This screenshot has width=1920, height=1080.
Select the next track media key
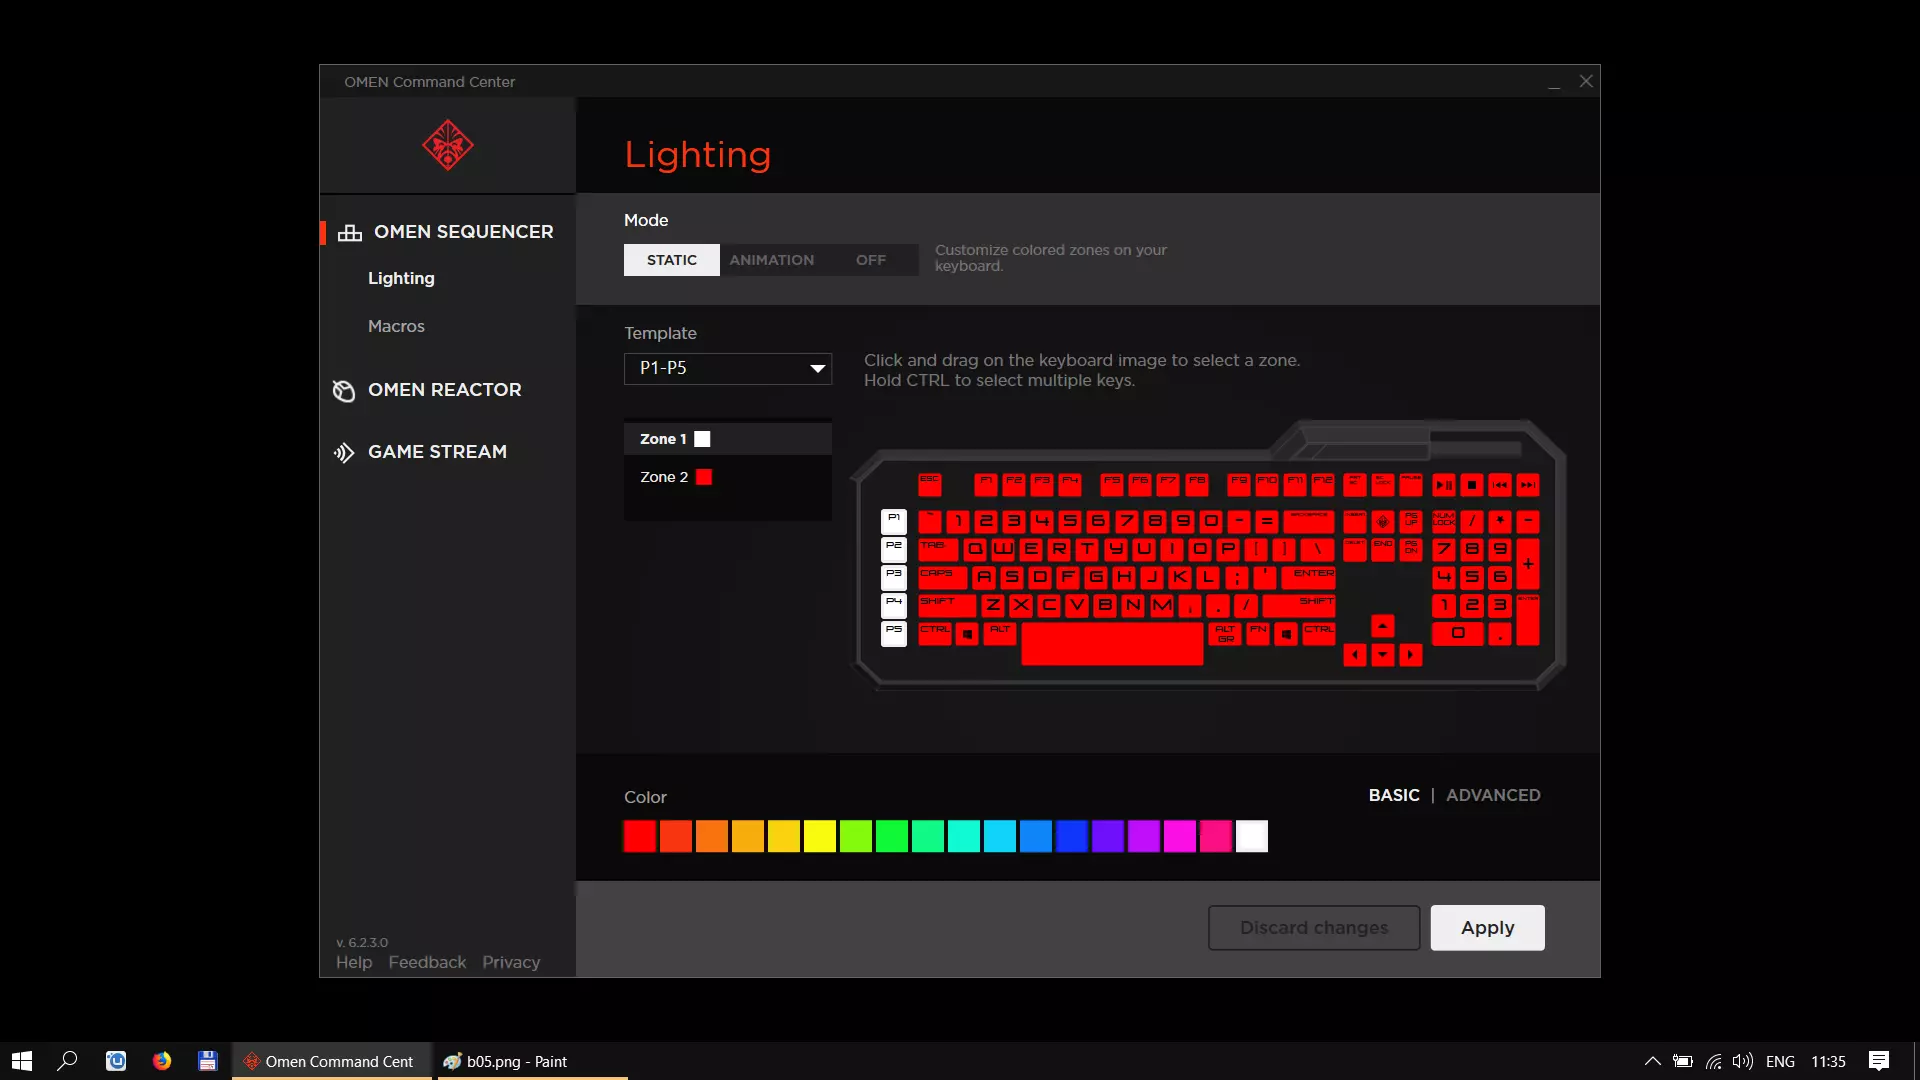[x=1528, y=485]
